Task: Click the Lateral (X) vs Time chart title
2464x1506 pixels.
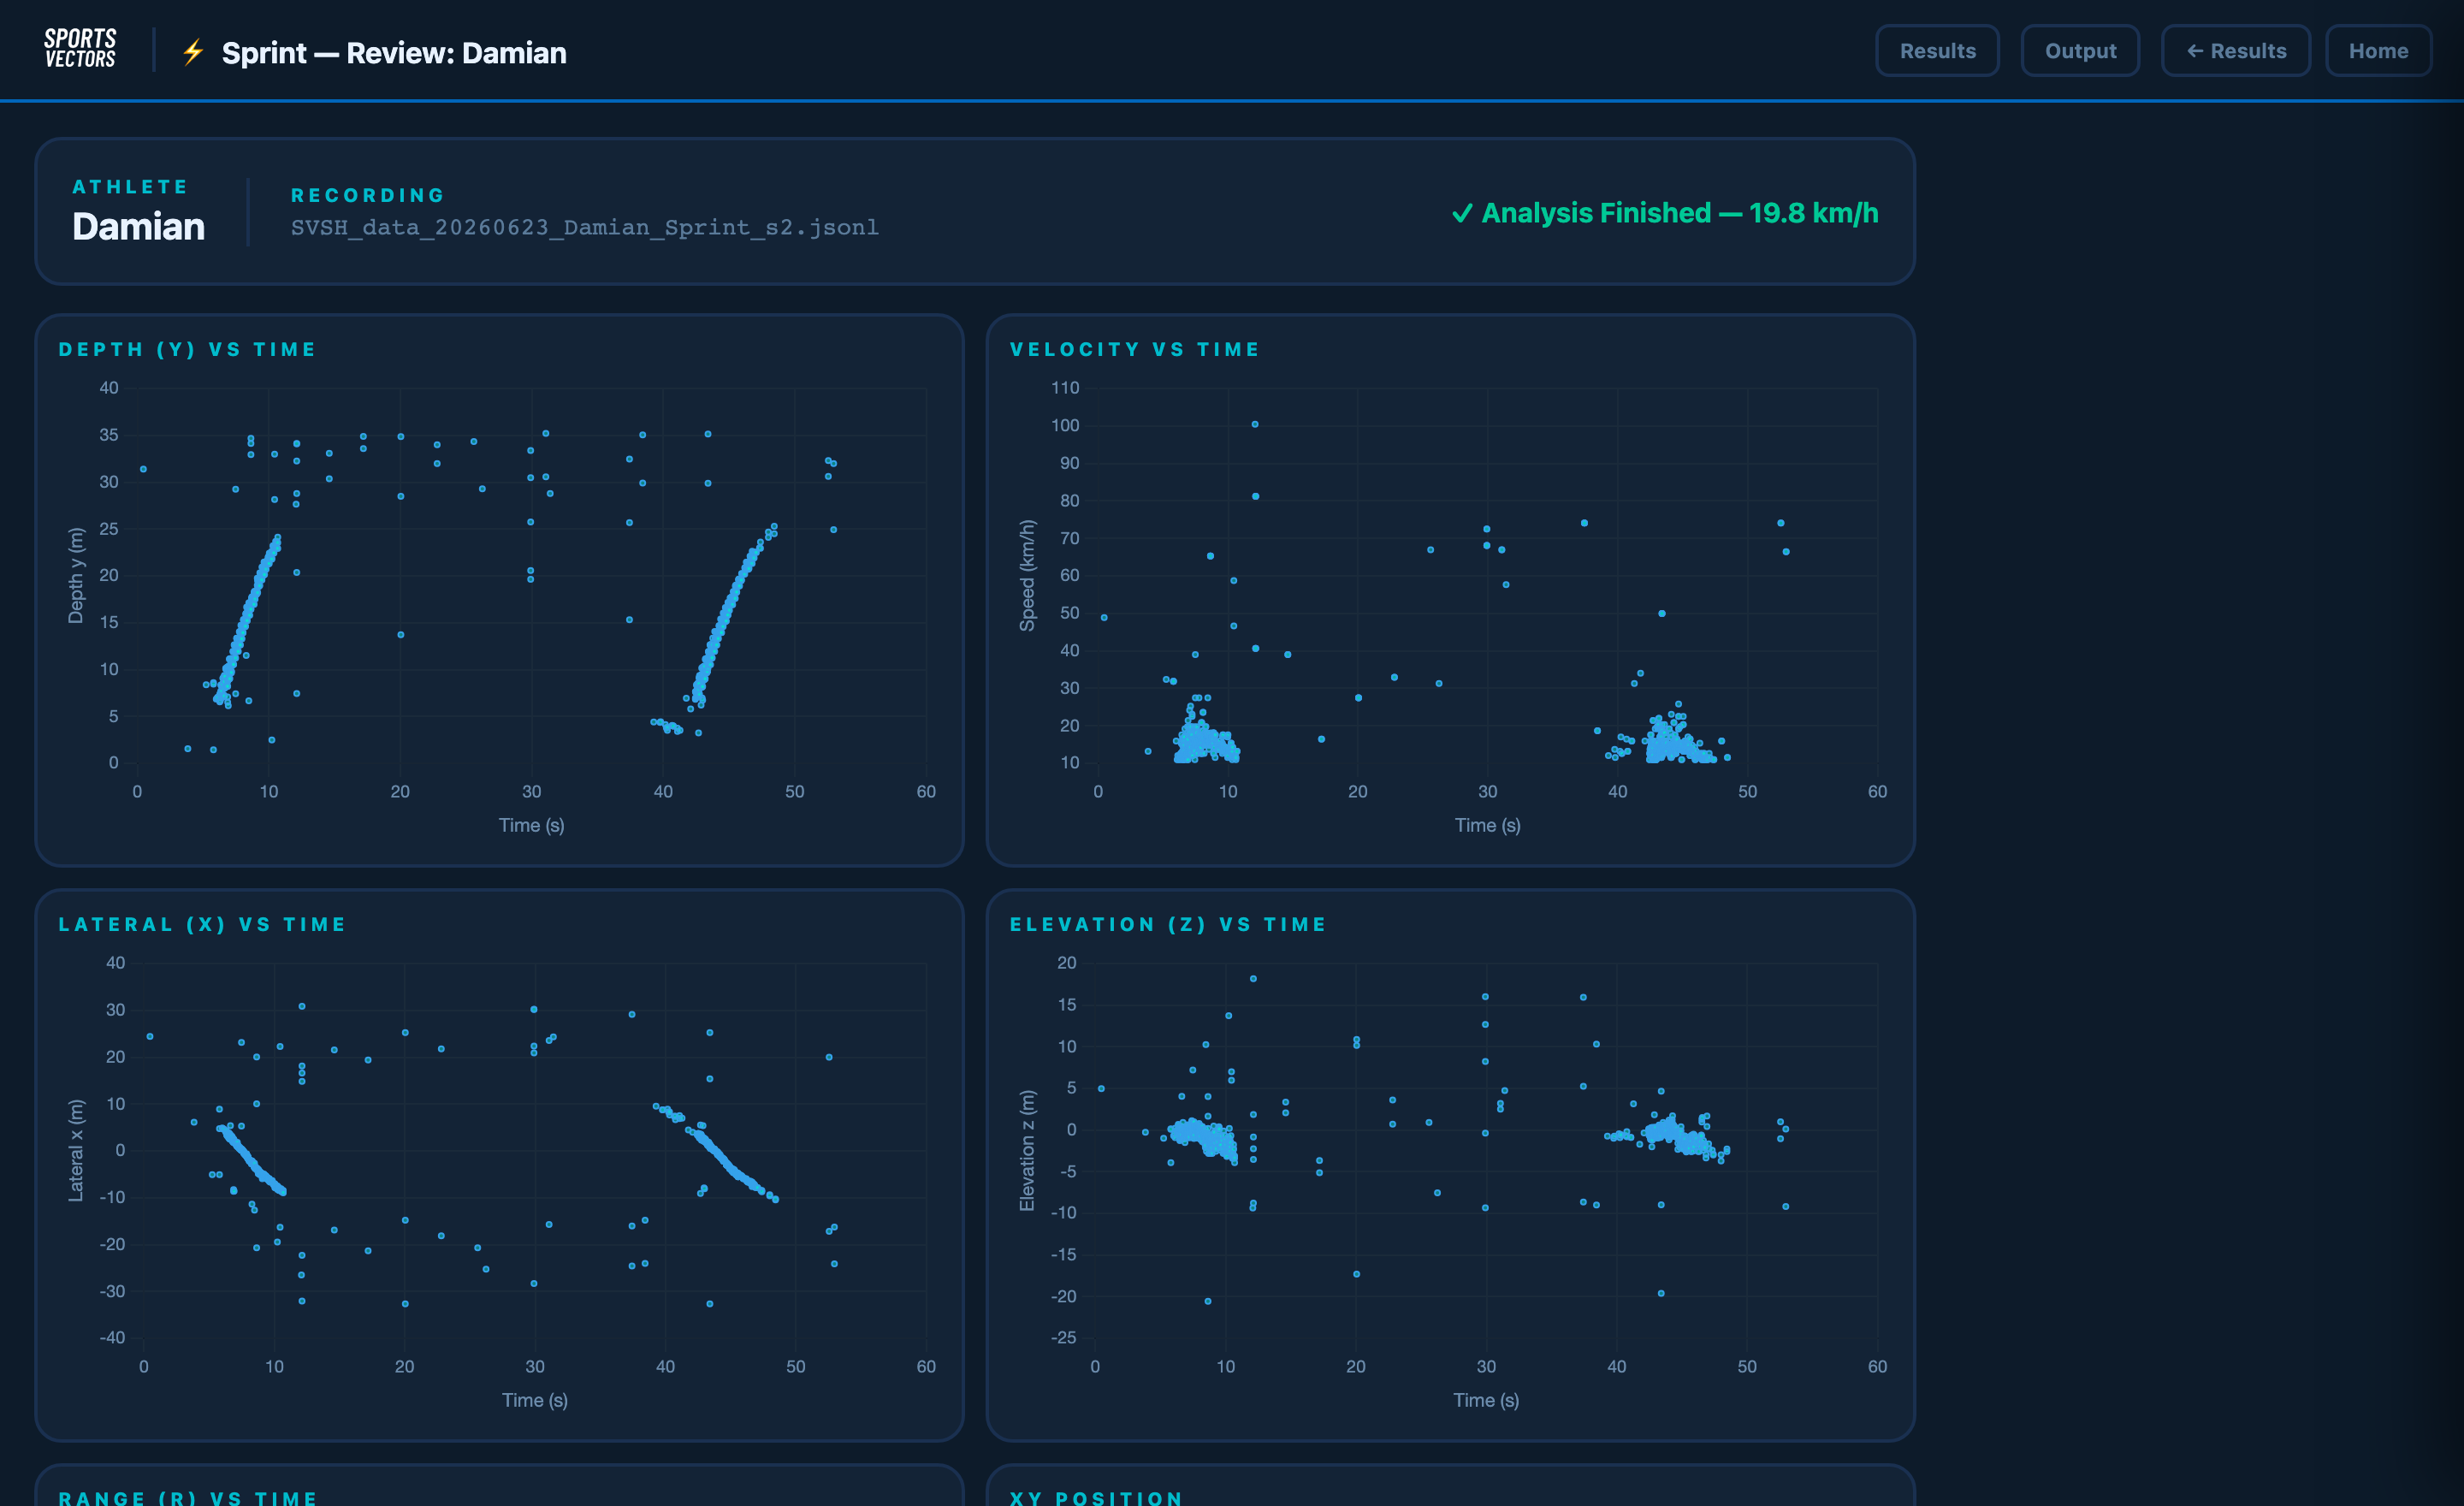Action: point(203,924)
